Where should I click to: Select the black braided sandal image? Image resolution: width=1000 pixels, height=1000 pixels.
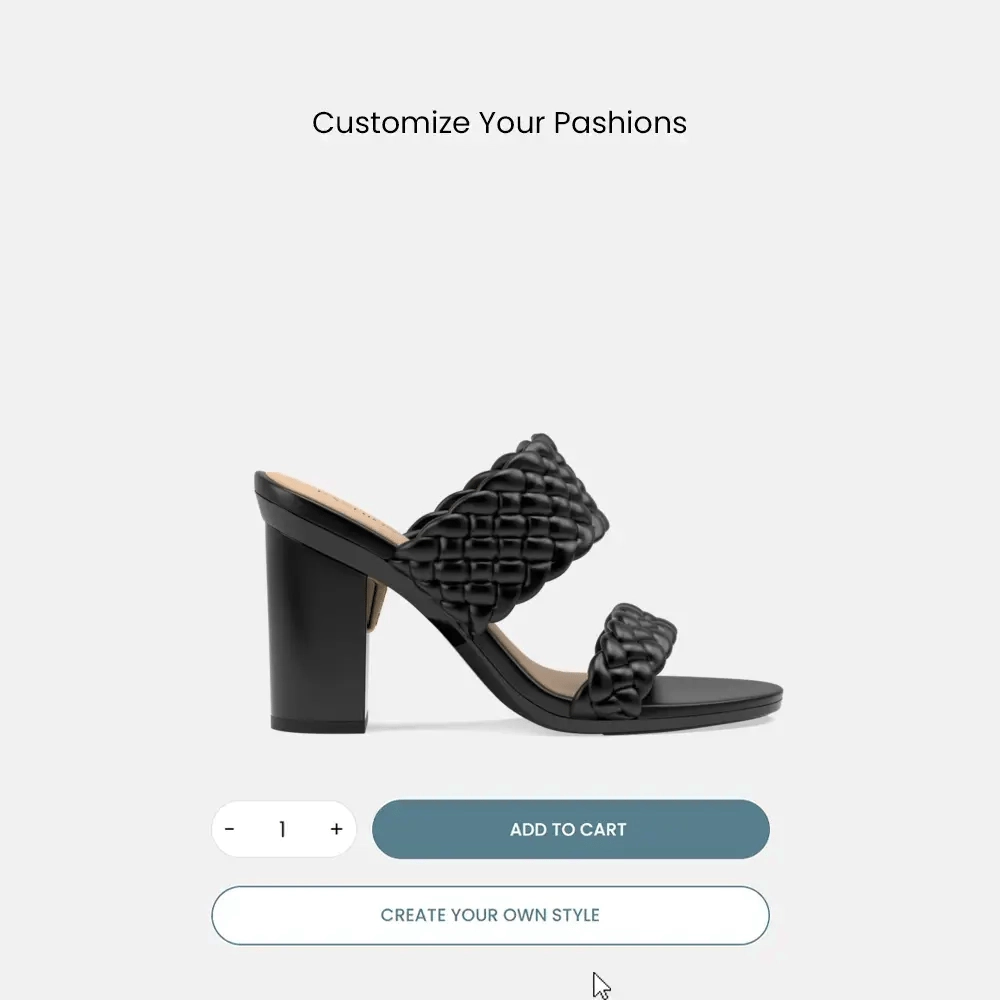(518, 583)
